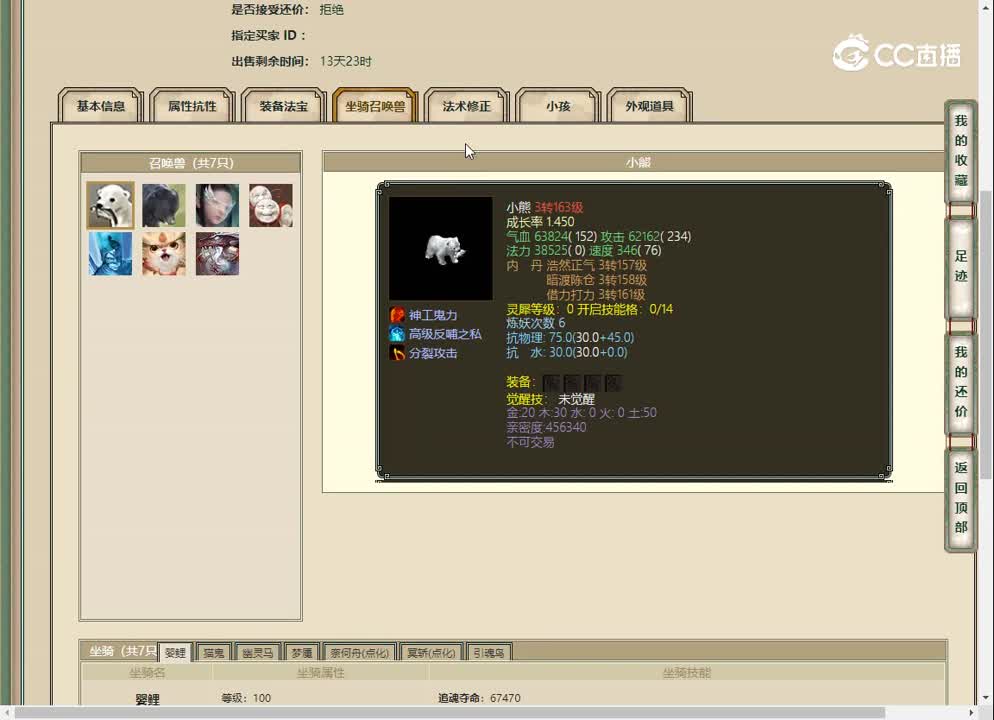Click the 神工鬼力 skill name
This screenshot has height=720, width=994.
point(433,315)
